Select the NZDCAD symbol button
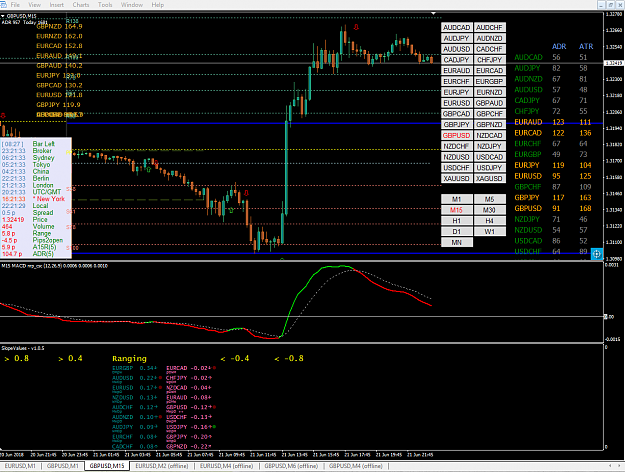 (489, 136)
